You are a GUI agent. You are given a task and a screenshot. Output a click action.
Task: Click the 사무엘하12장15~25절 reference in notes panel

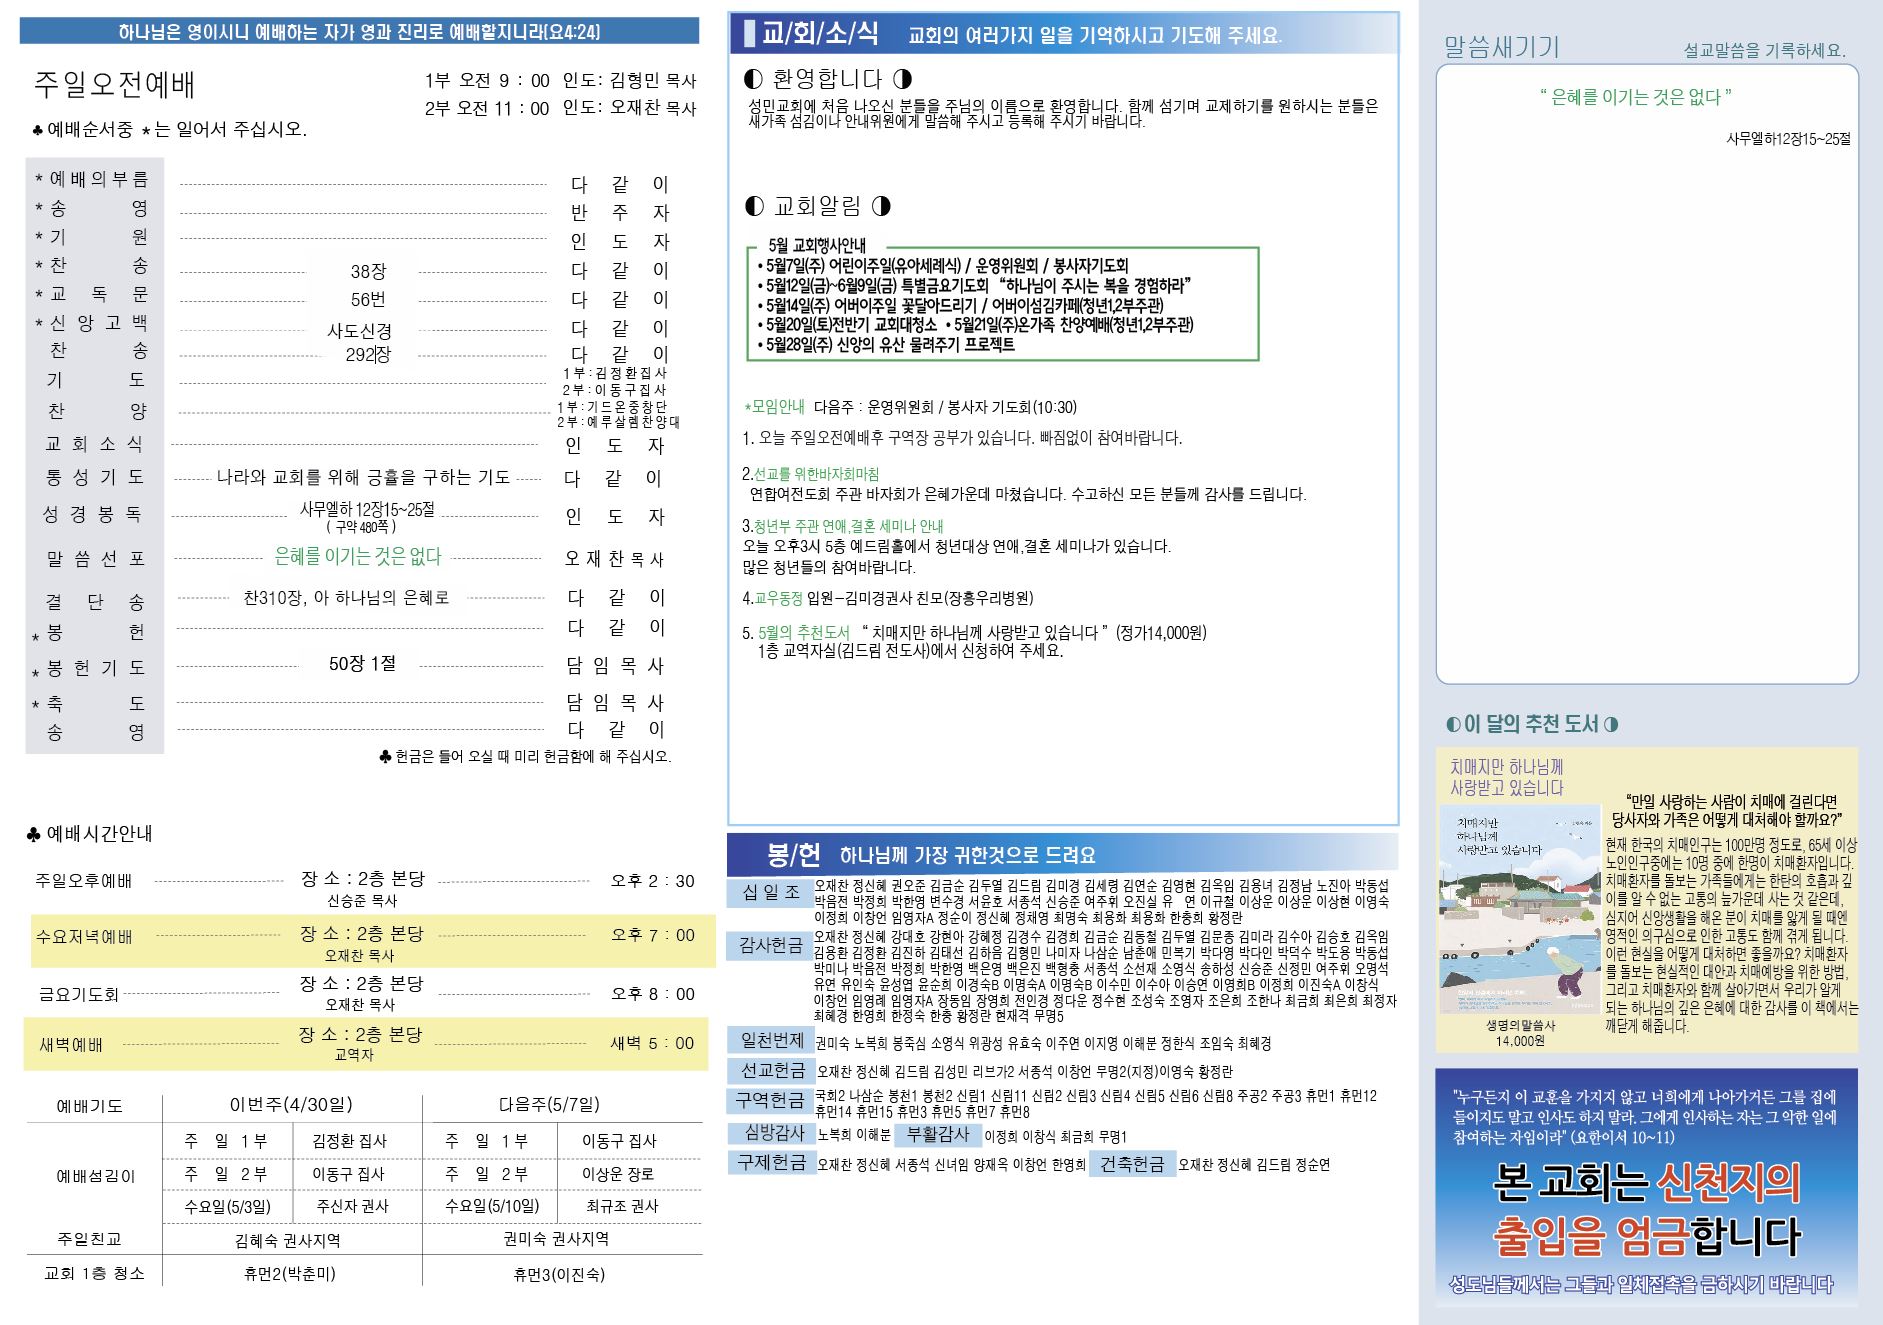1788,139
